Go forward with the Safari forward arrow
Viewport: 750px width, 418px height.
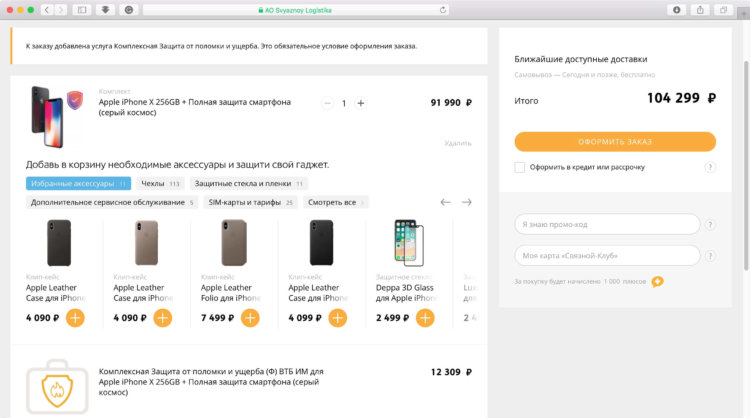(x=60, y=10)
